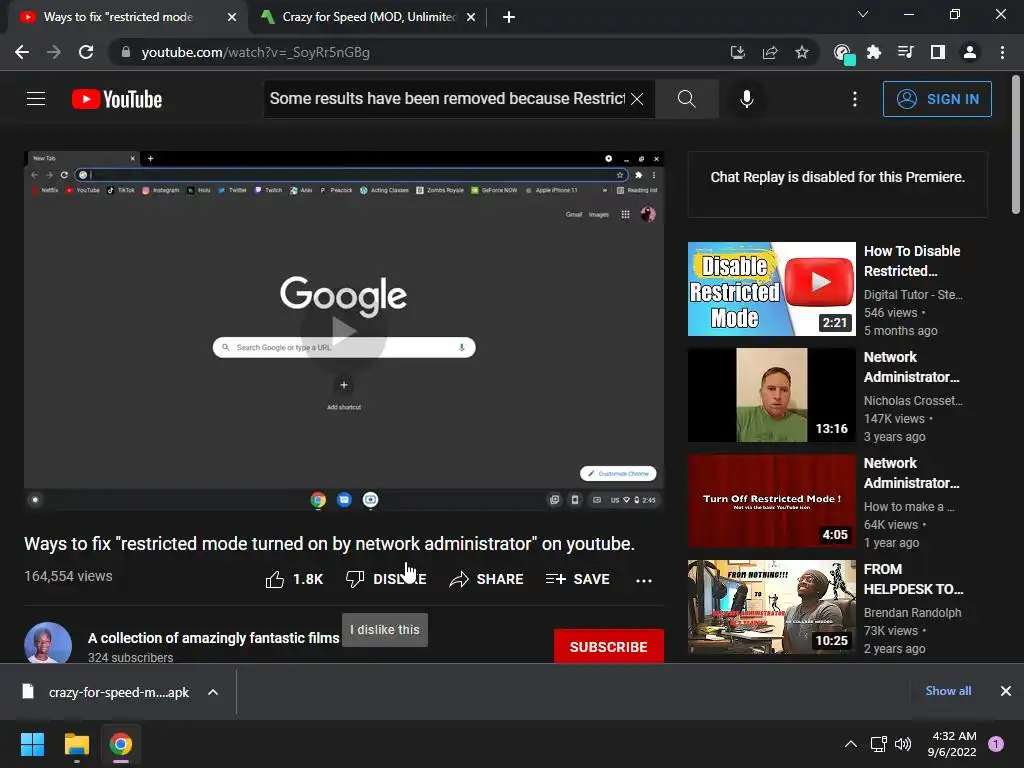
Task: Click share this page icon in address bar
Action: coord(770,52)
